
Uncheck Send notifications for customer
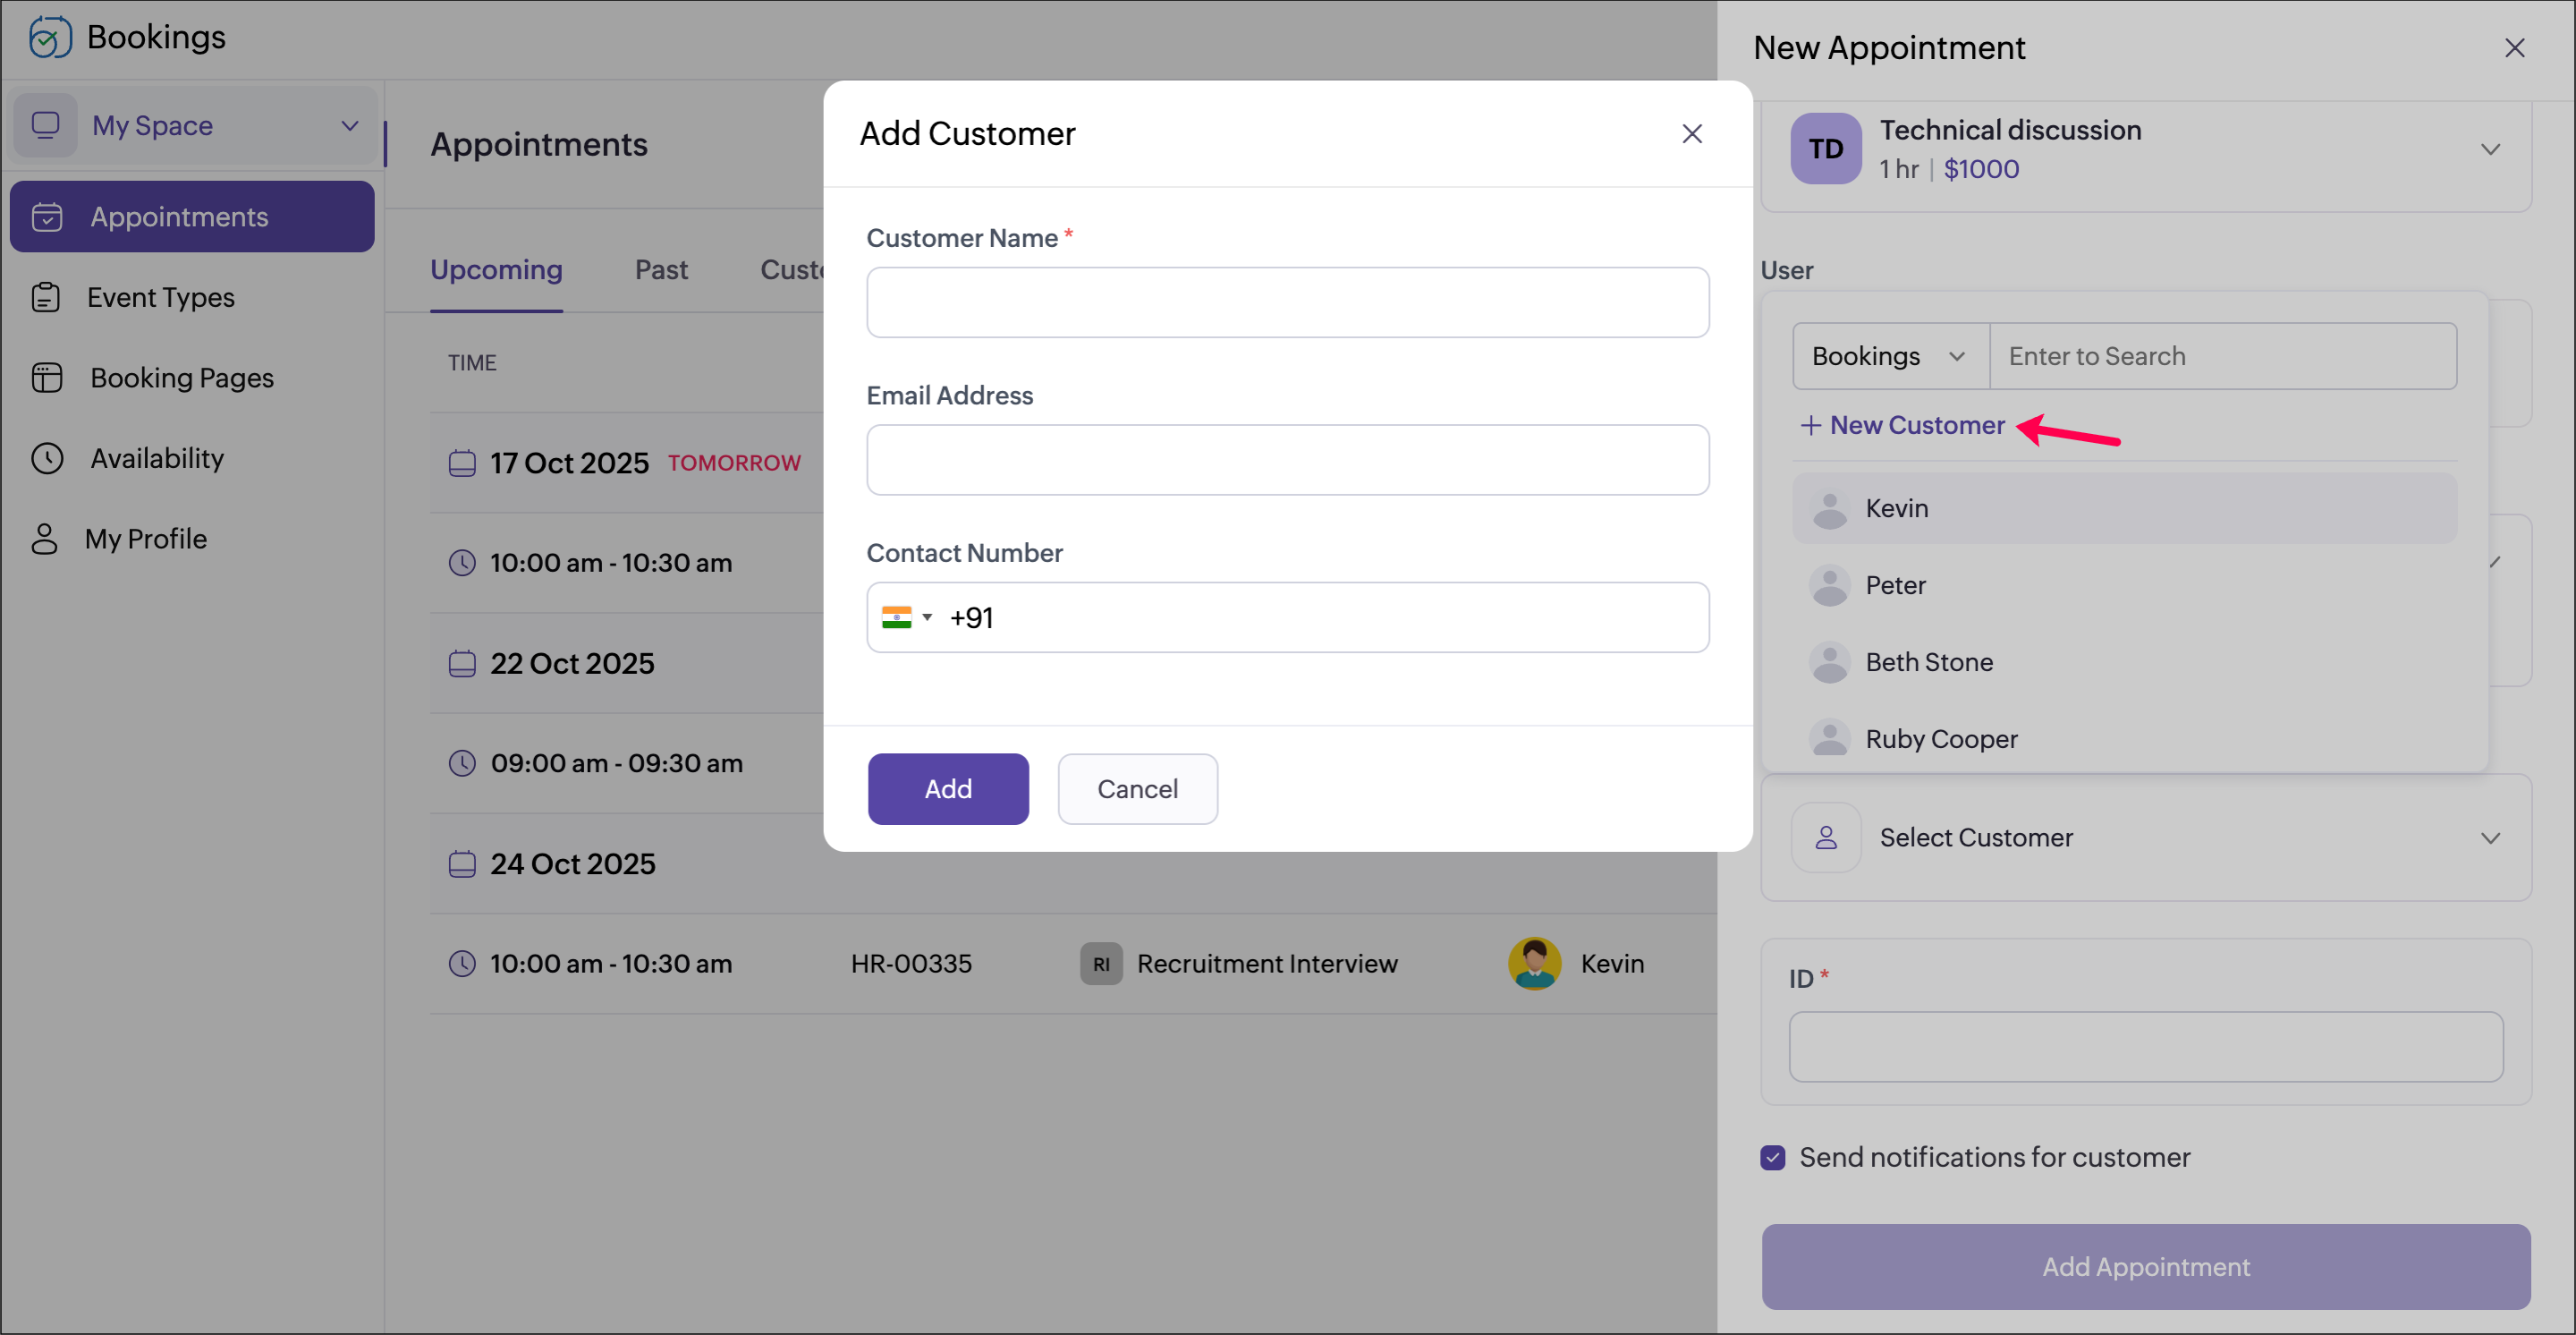[x=1773, y=1157]
